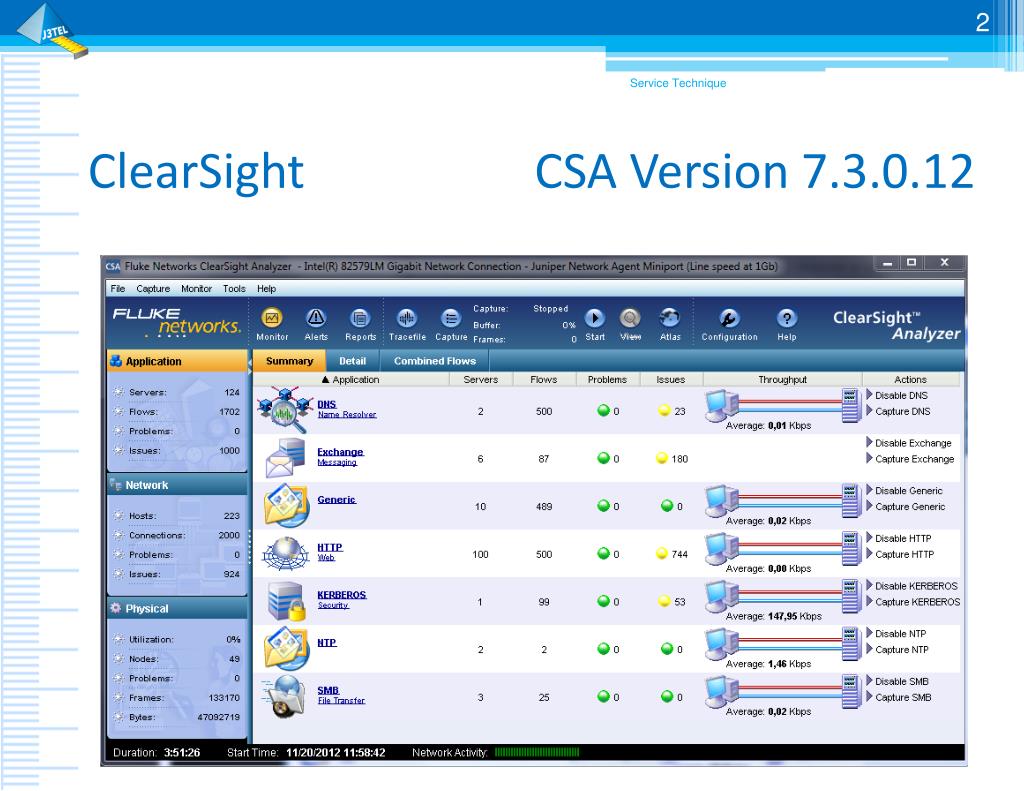
Task: Open the Generic application link
Action: (x=336, y=500)
